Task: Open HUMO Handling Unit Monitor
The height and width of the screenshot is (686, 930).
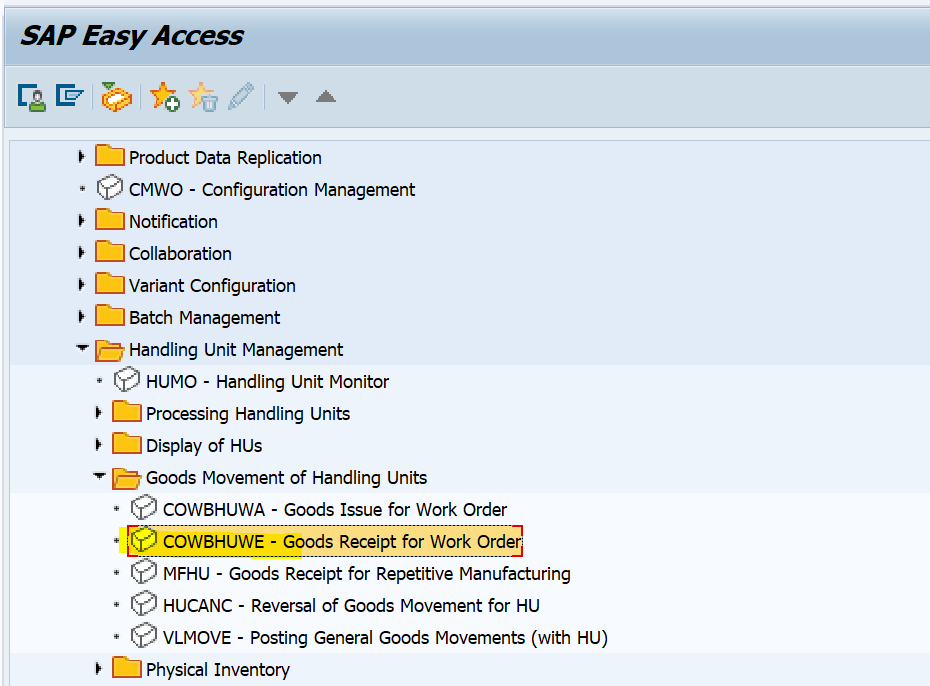Action: pos(263,381)
